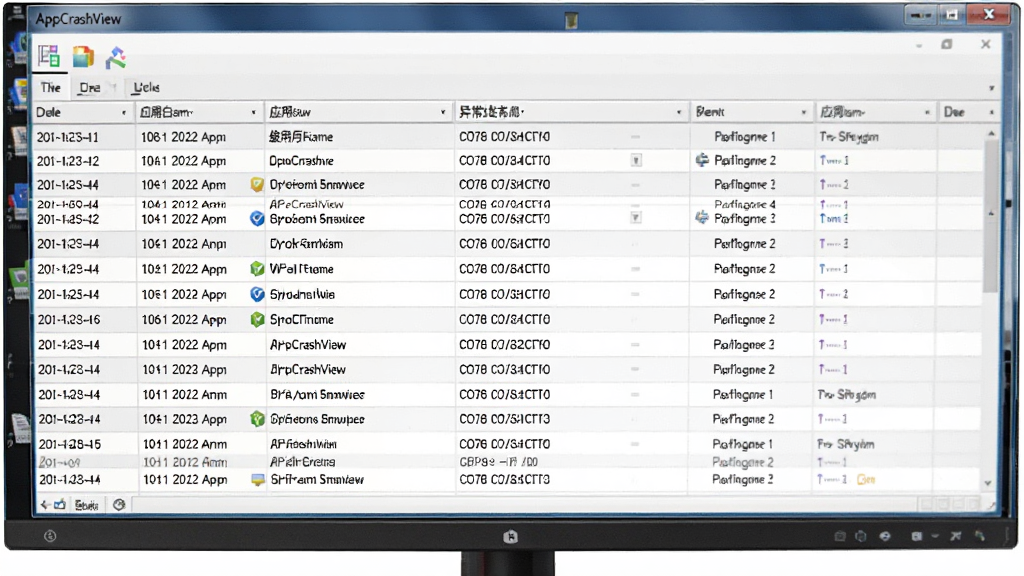Click the green shield icon beside WPal ITtome

point(257,268)
